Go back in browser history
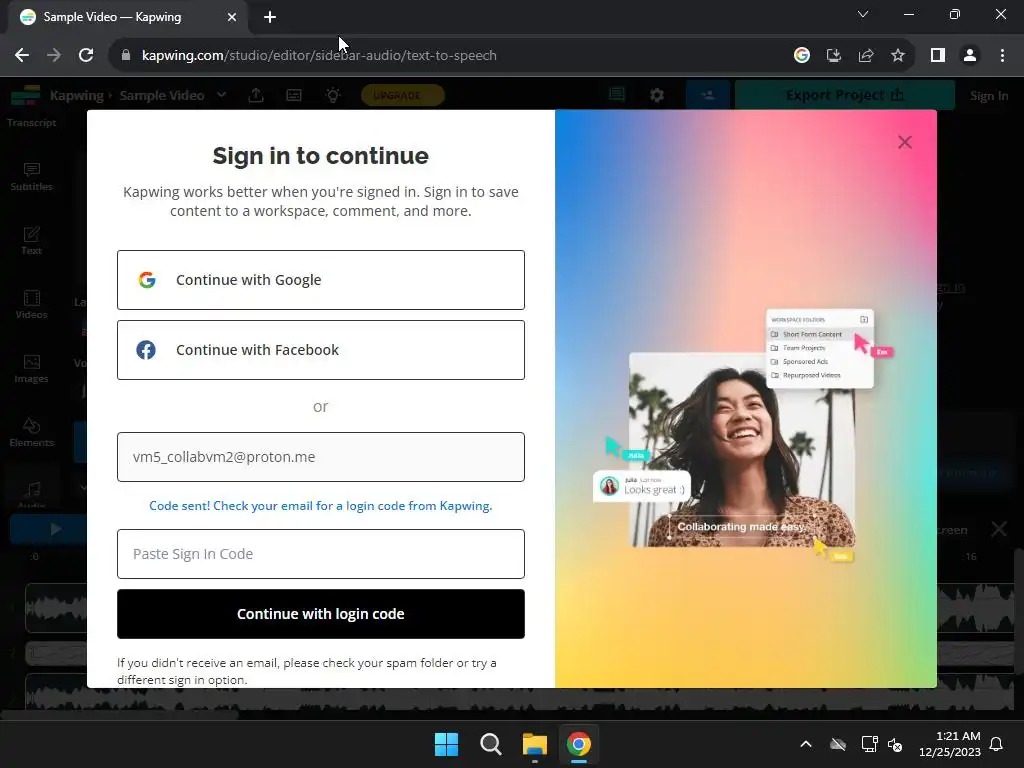The height and width of the screenshot is (768, 1024). (22, 56)
